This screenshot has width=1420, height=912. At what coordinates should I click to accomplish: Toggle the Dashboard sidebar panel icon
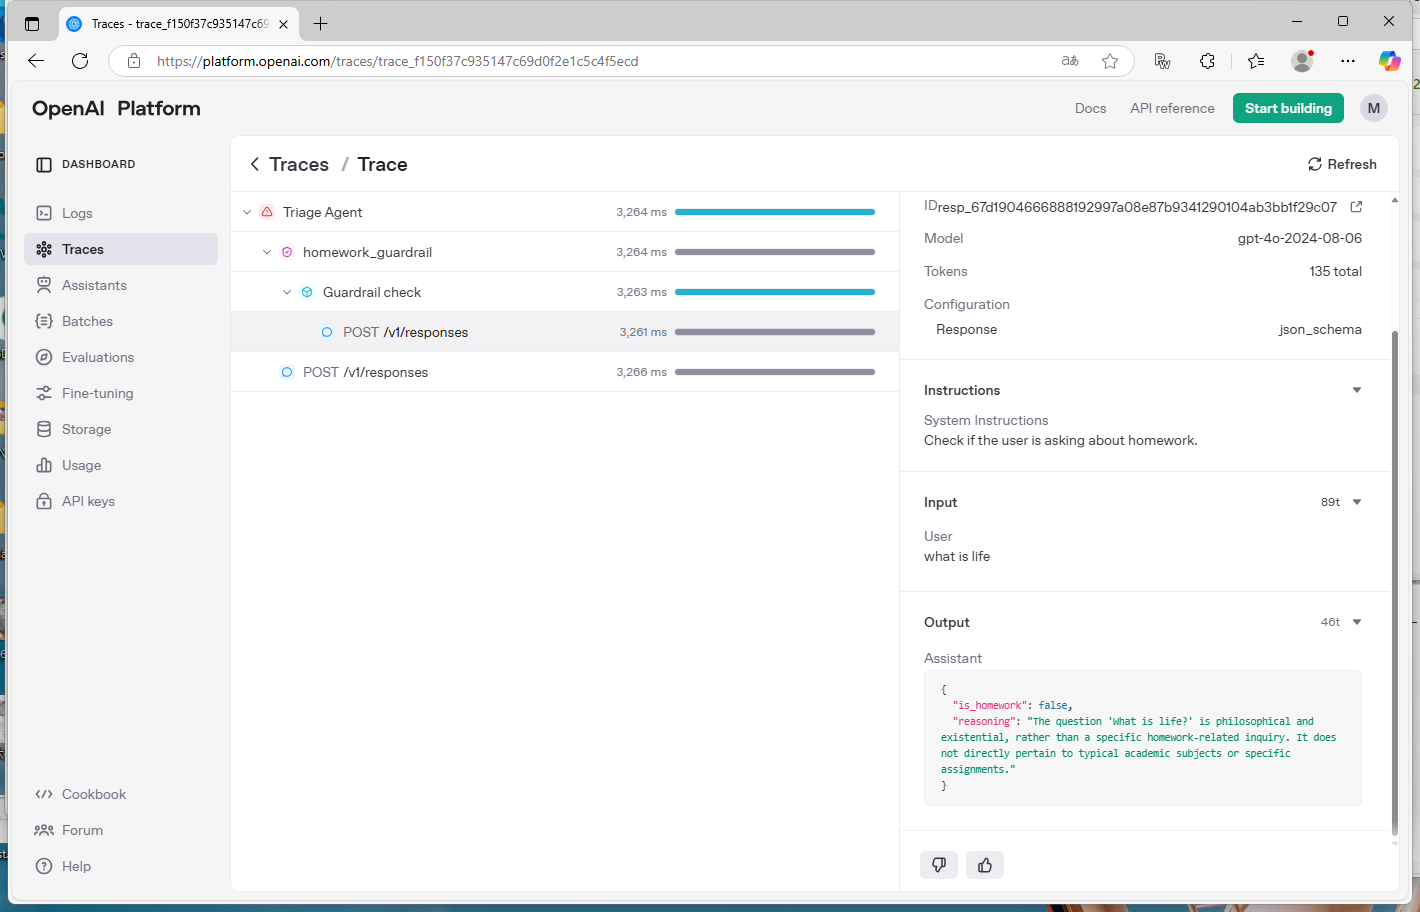(x=44, y=164)
